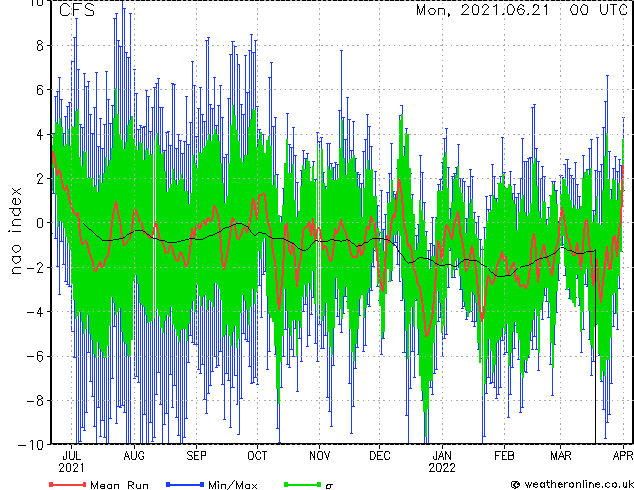This screenshot has width=634, height=490.
Task: Click the y-axis value 0
Action: tap(40, 223)
